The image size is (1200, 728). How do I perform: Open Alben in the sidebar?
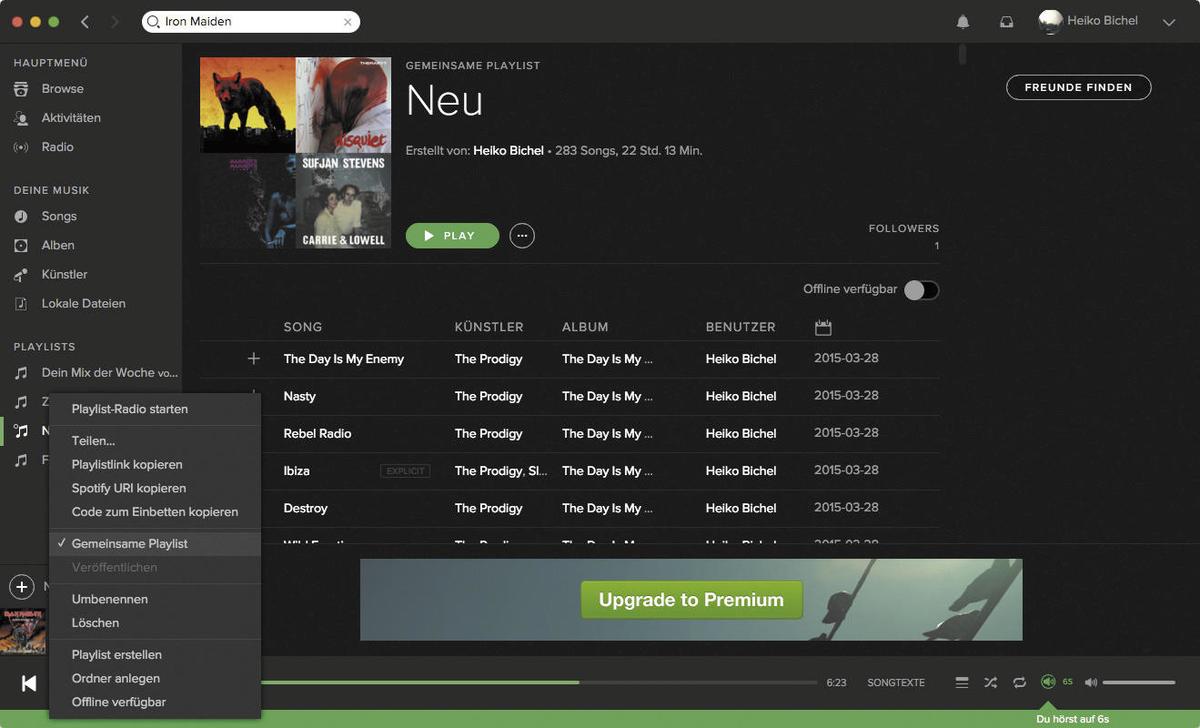tap(58, 245)
